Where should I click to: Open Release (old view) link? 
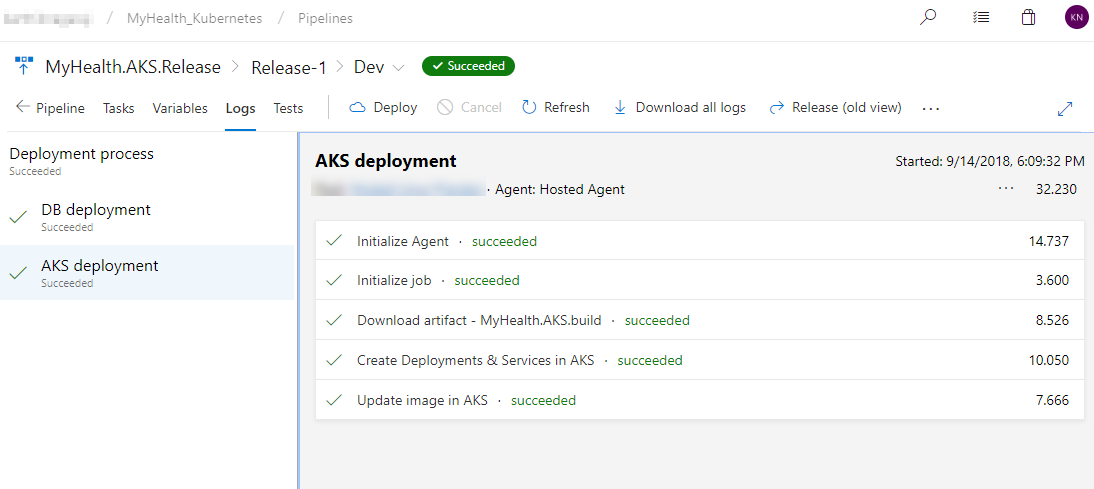pyautogui.click(x=835, y=107)
